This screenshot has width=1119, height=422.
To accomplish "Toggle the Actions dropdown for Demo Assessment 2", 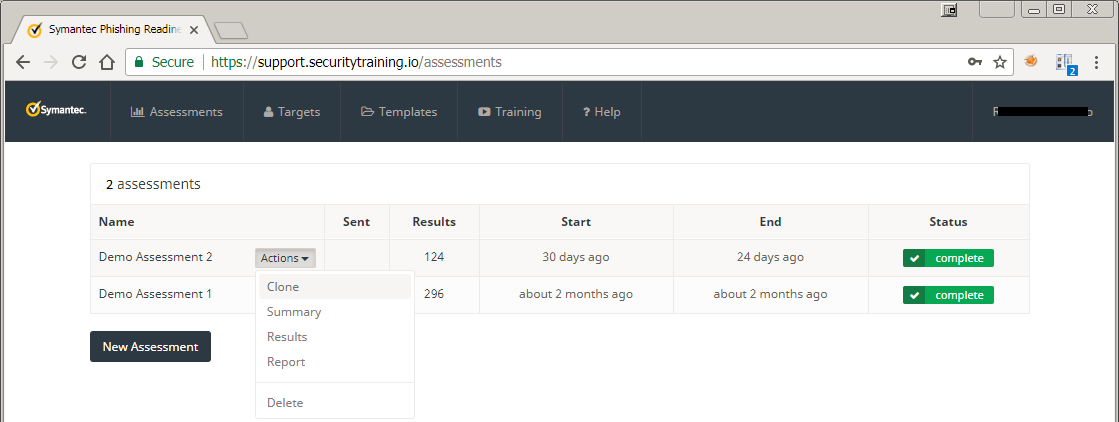I will (x=285, y=258).
